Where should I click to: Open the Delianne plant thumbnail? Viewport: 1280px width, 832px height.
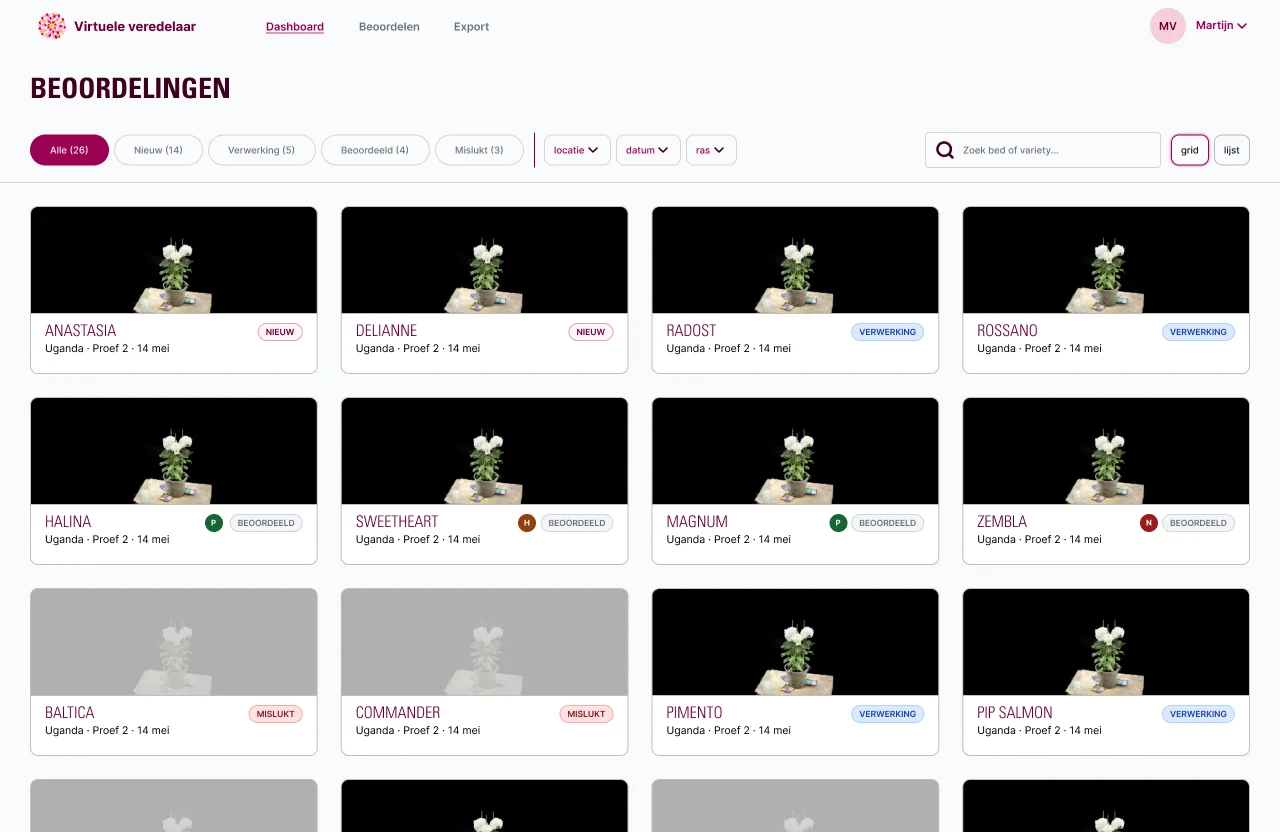[485, 260]
